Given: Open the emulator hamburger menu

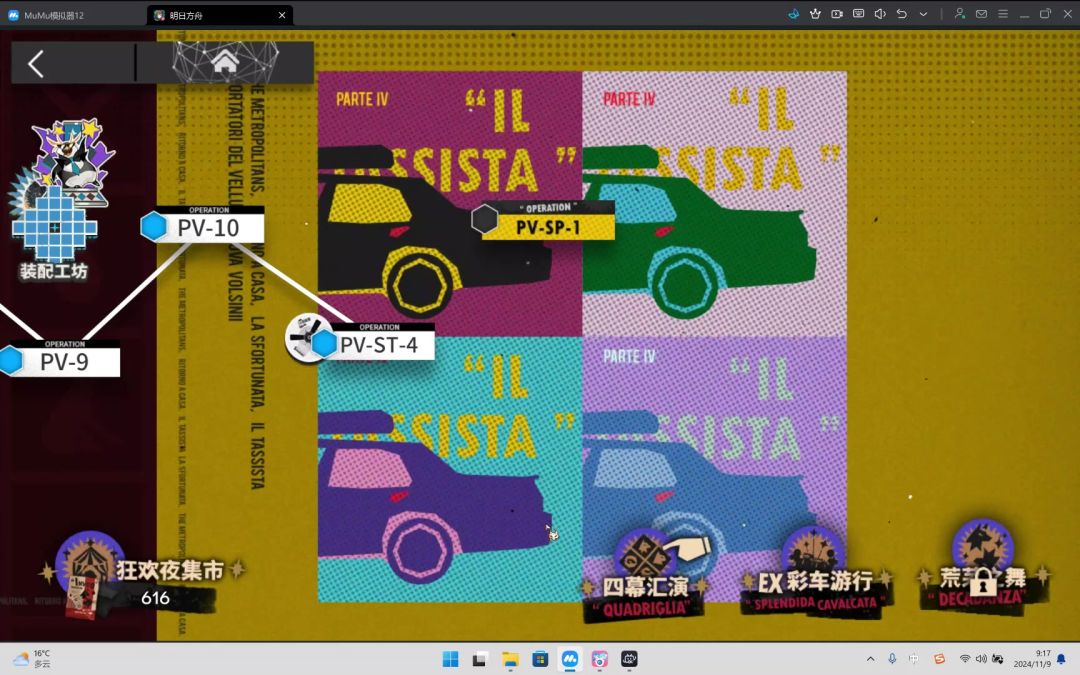Looking at the screenshot, I should pyautogui.click(x=1003, y=14).
